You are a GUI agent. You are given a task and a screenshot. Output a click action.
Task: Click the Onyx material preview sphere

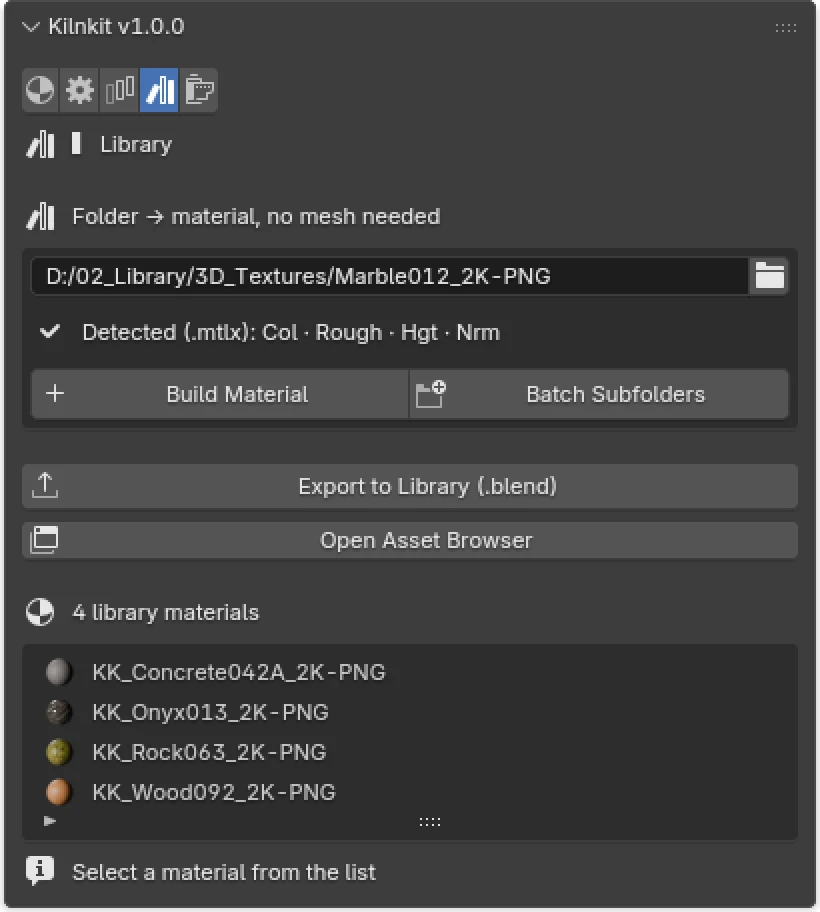pos(59,712)
